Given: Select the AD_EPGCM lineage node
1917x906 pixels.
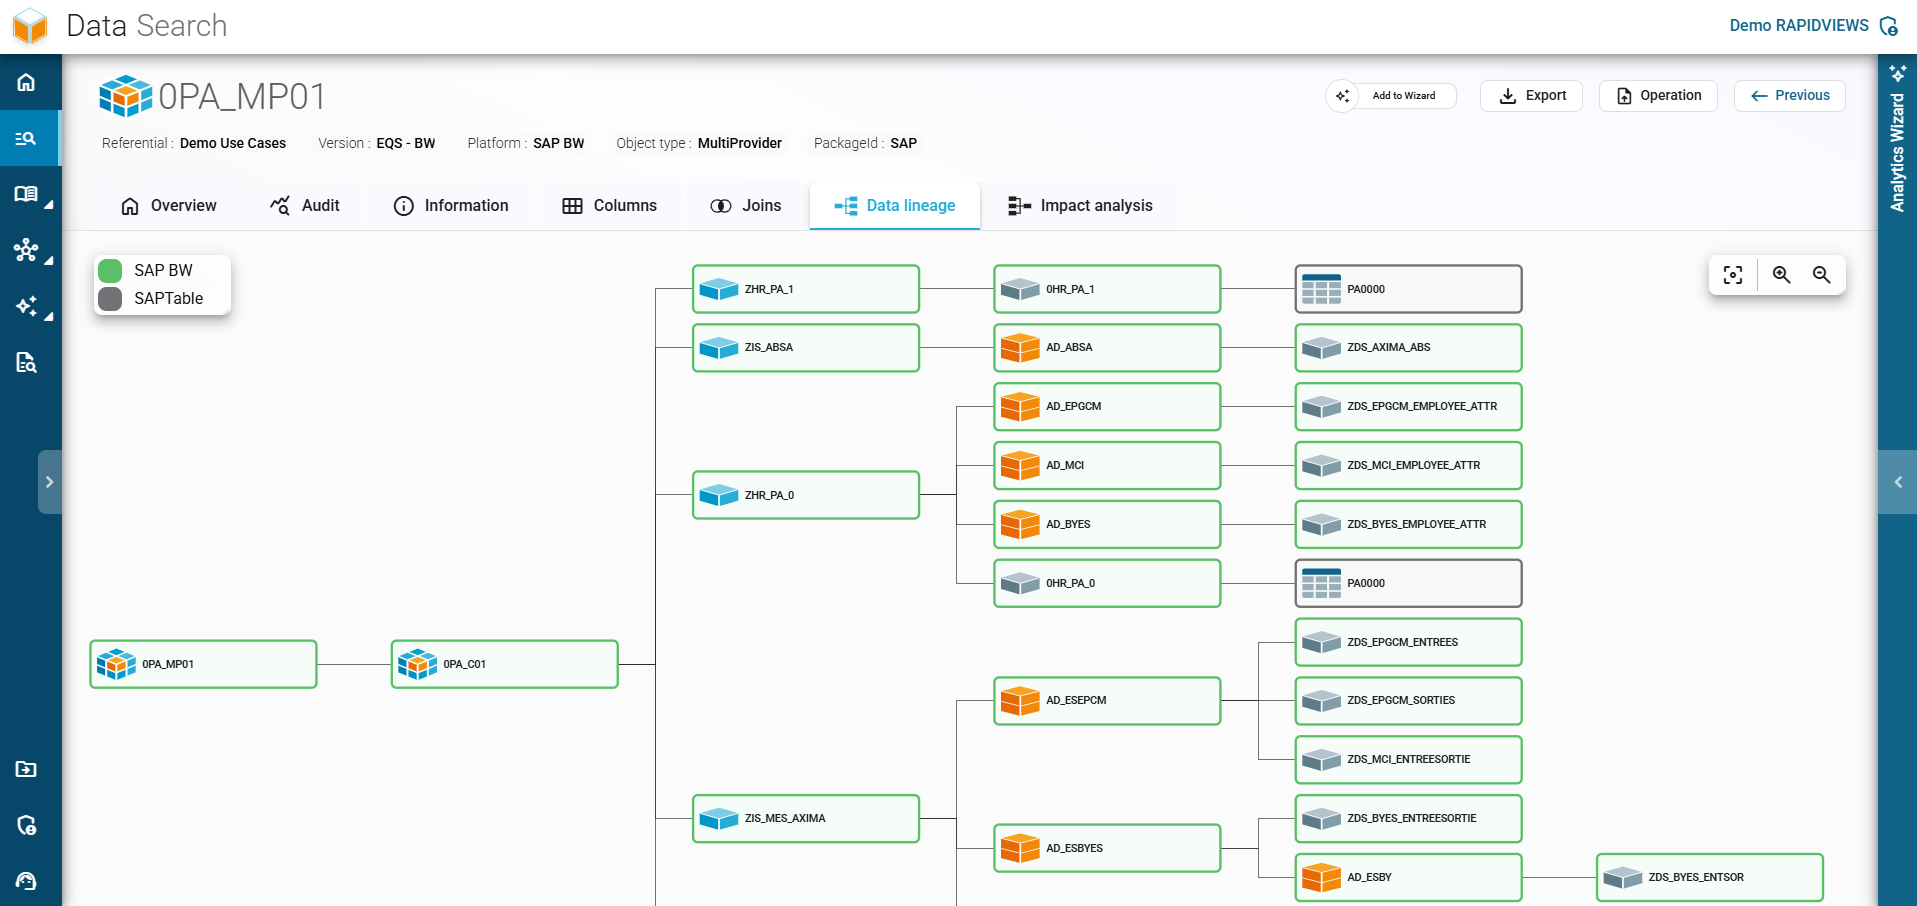Looking at the screenshot, I should click(x=1107, y=407).
